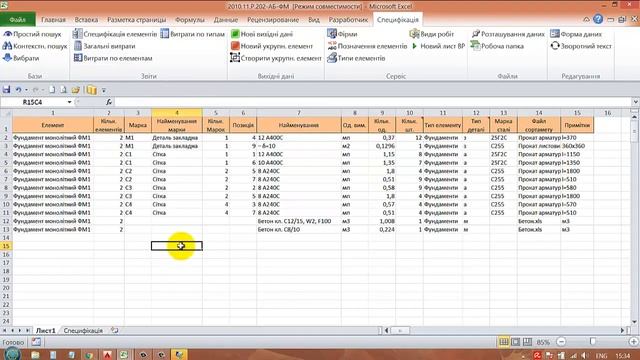Move the zoom slider handle

593,342
